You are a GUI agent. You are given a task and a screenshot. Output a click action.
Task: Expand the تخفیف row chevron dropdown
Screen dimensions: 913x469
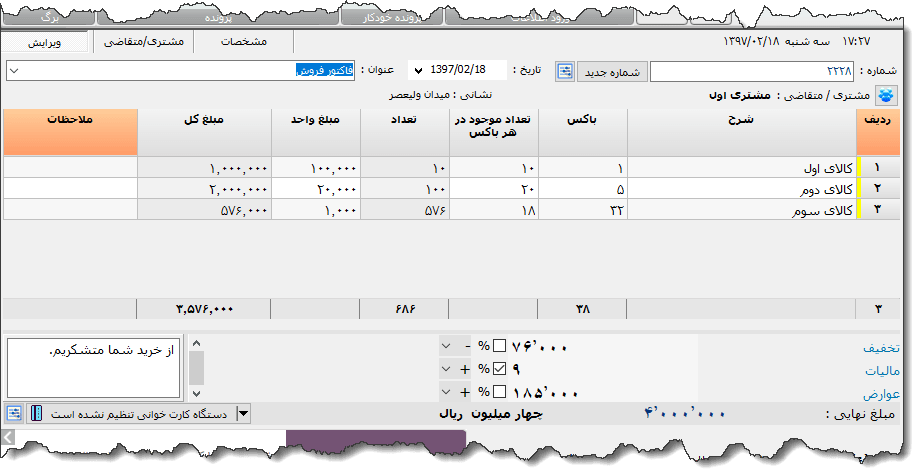pyautogui.click(x=447, y=346)
